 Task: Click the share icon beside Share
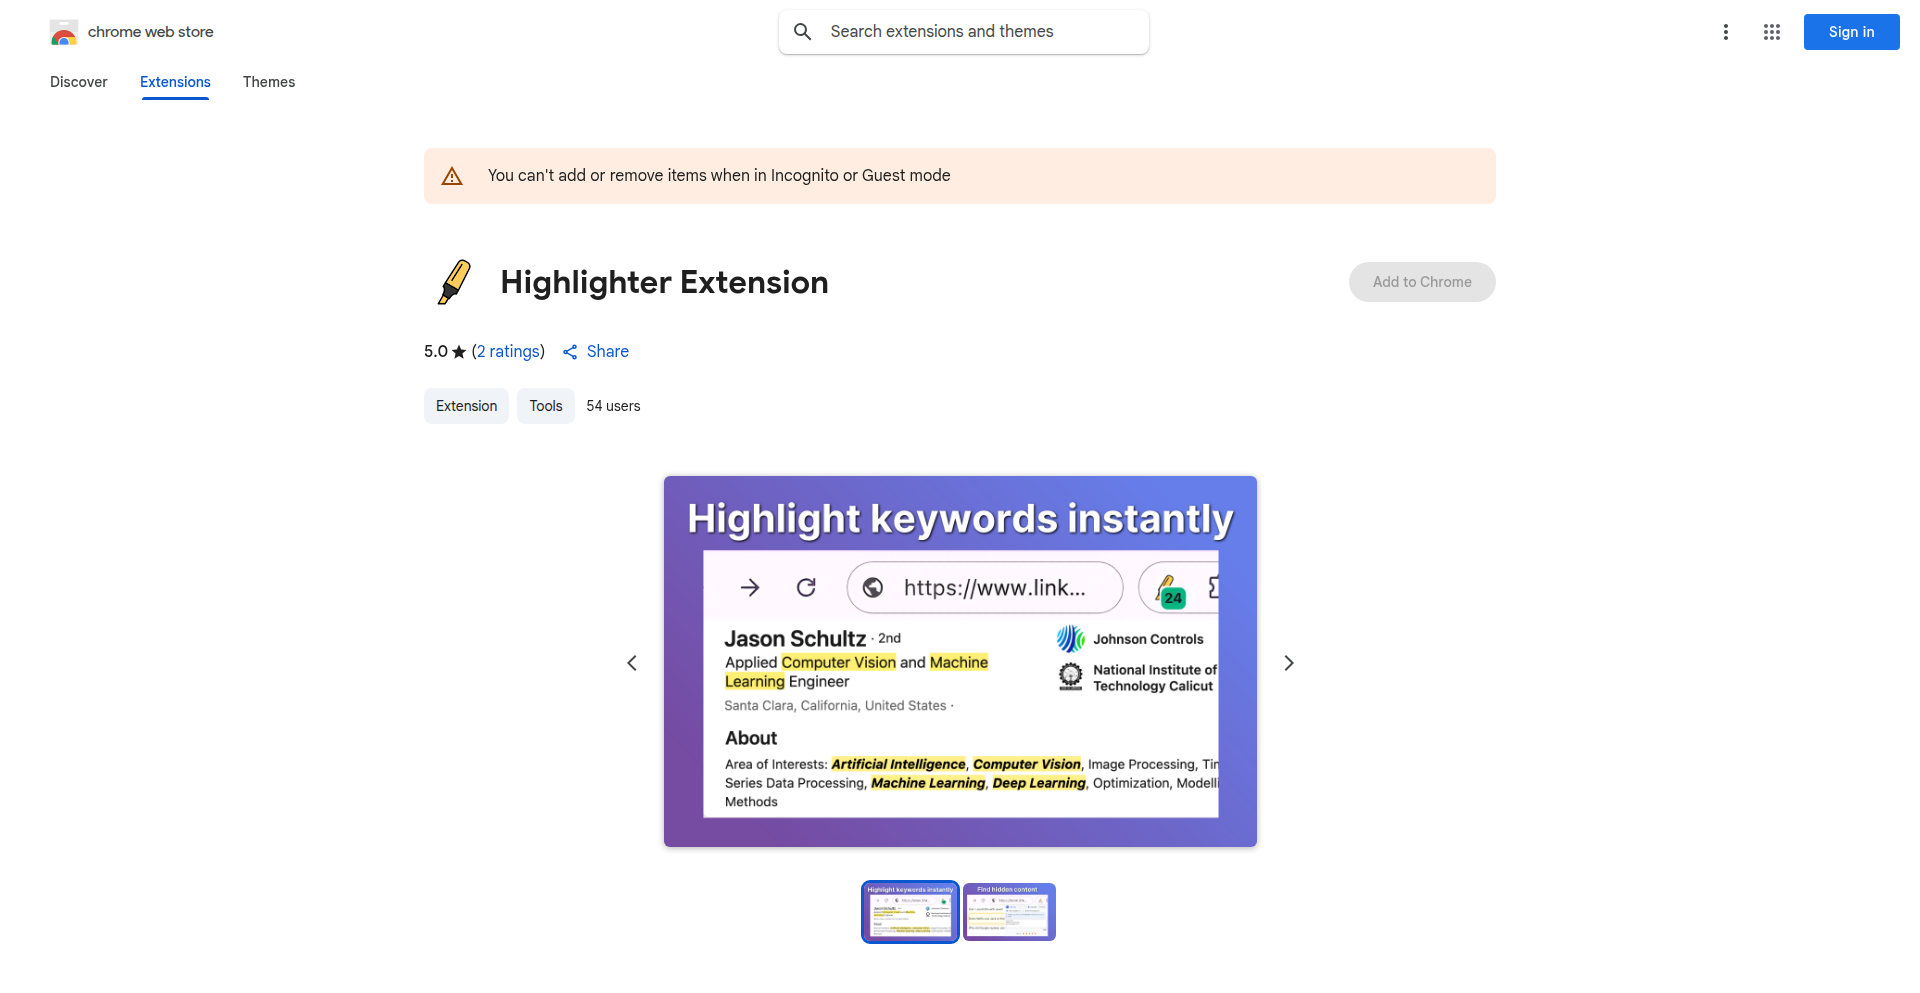click(x=570, y=352)
